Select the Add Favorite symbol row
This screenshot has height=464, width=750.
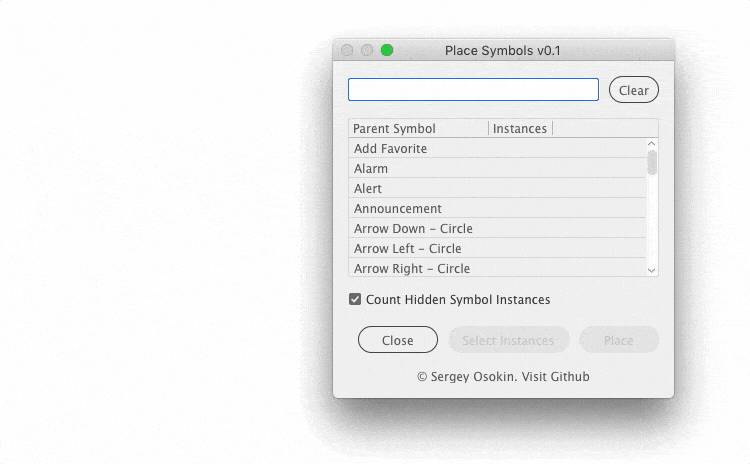(497, 149)
